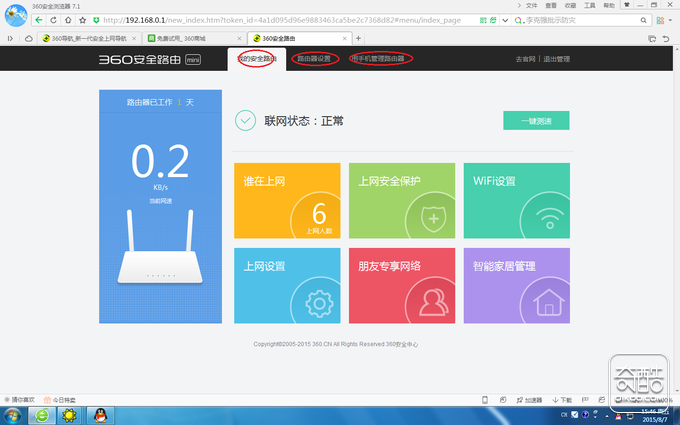Image resolution: width=680 pixels, height=425 pixels.
Task: Click 退出管理 to log out
Action: 556,59
